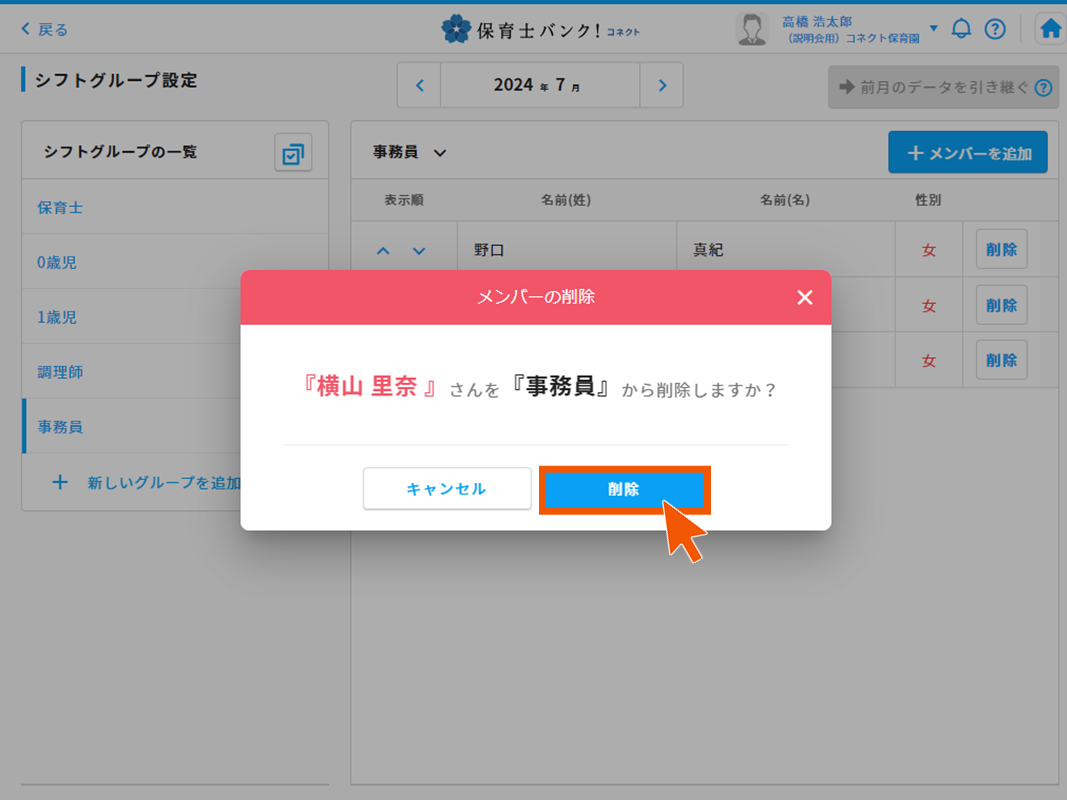
Task: Go home via the house icon
Action: tap(1048, 28)
